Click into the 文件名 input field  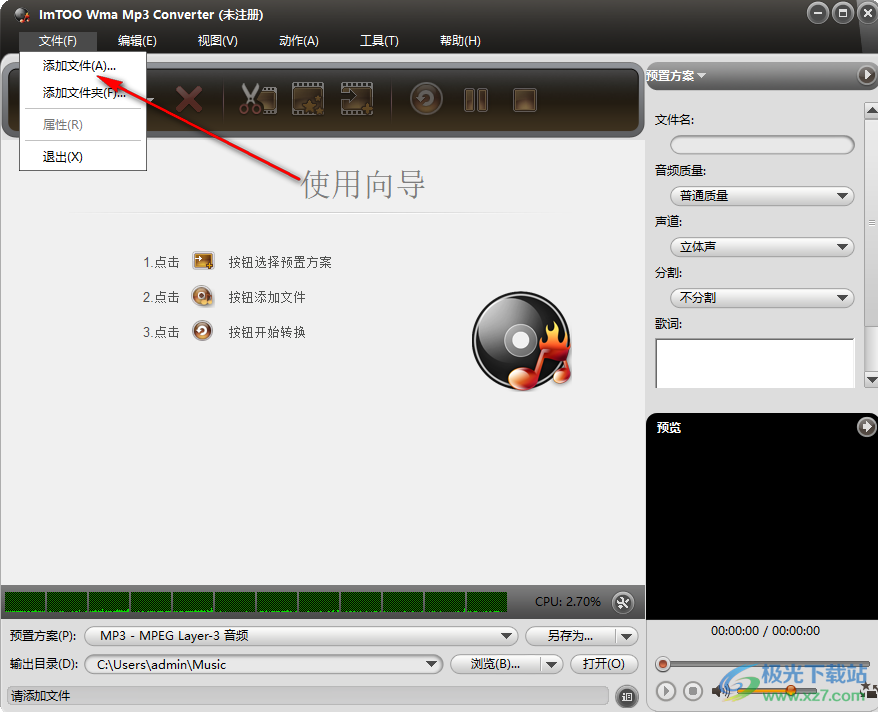762,145
